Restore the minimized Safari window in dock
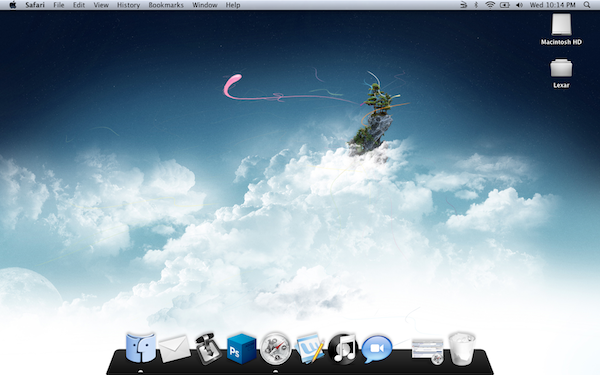 click(428, 351)
